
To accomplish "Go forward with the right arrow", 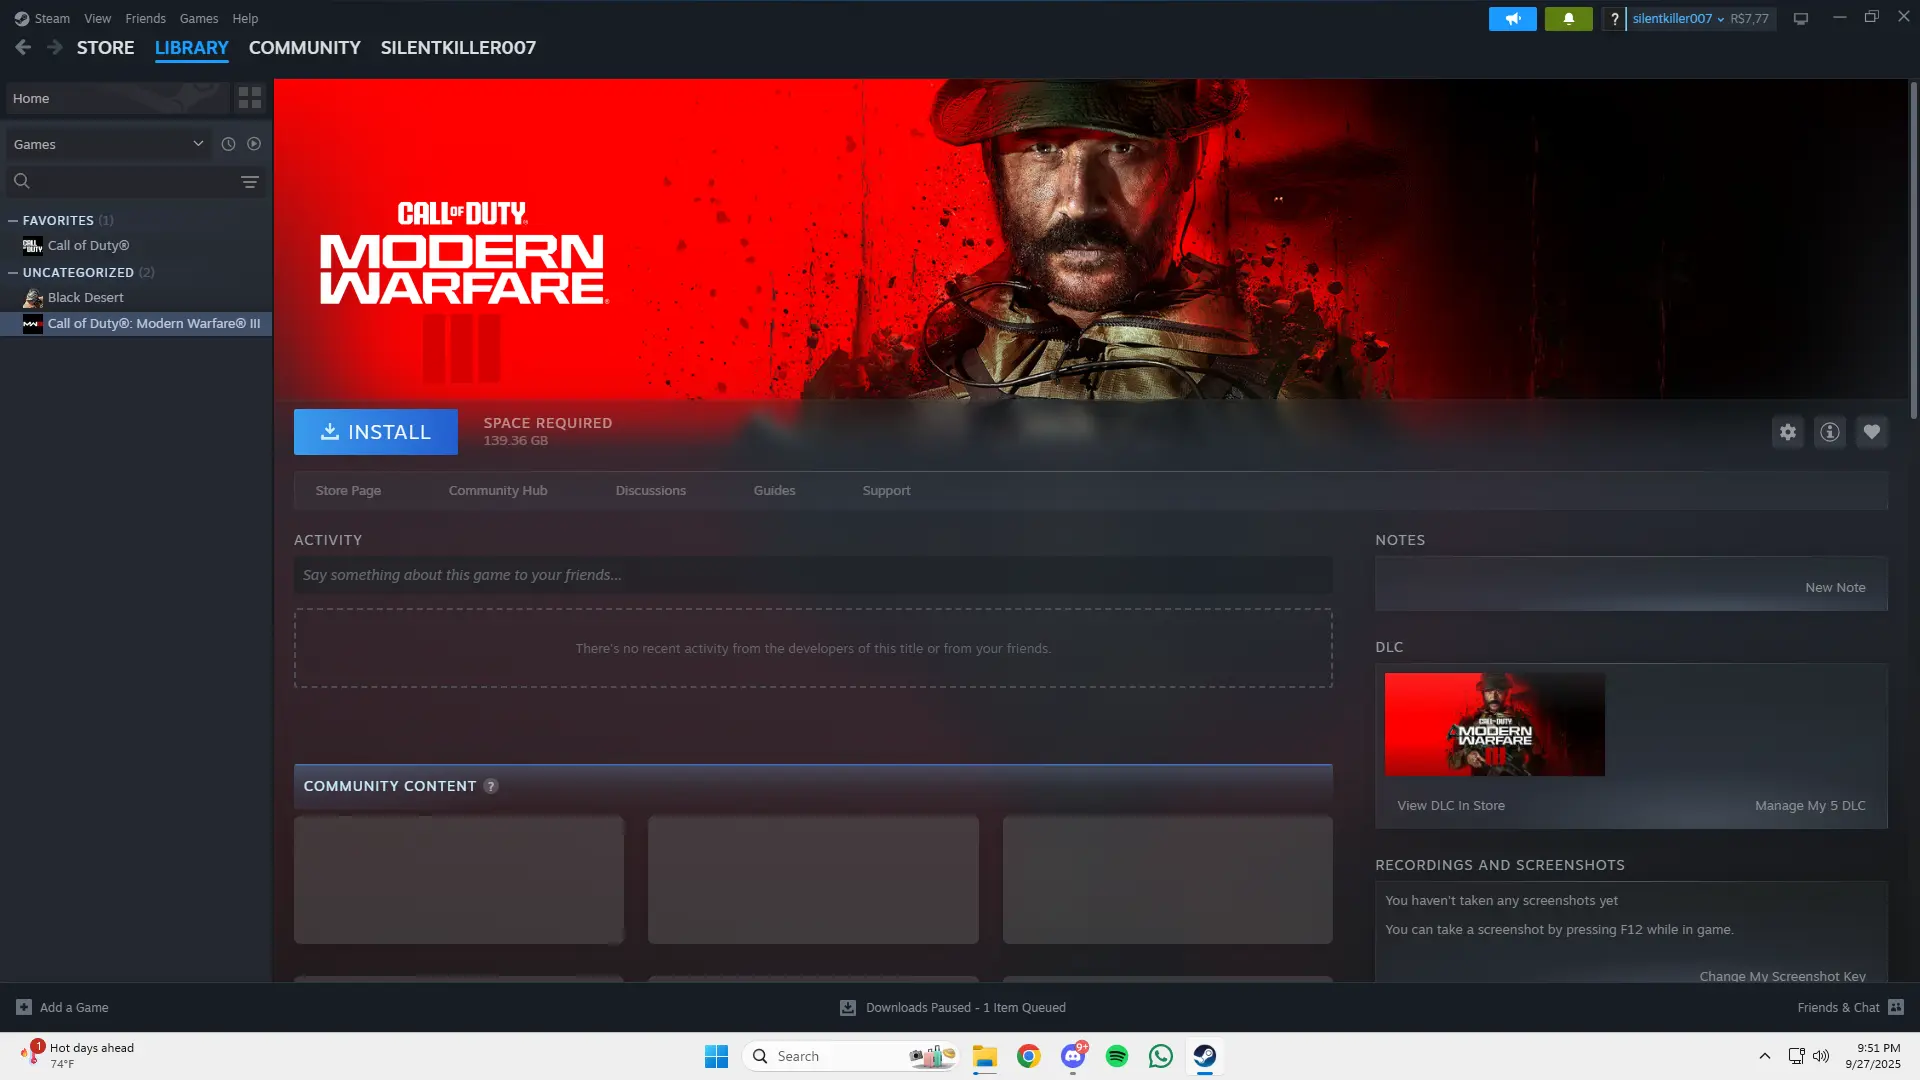I will click(x=55, y=47).
